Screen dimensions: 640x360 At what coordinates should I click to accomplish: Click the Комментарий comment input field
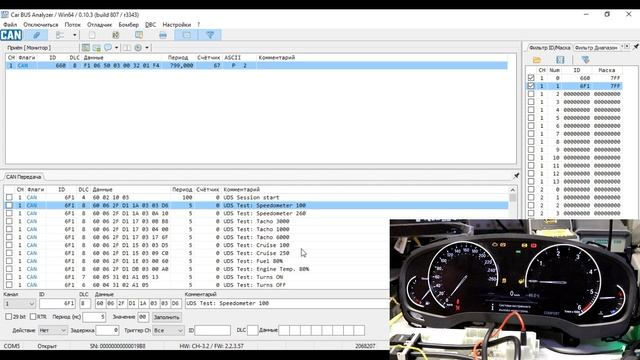[287, 304]
